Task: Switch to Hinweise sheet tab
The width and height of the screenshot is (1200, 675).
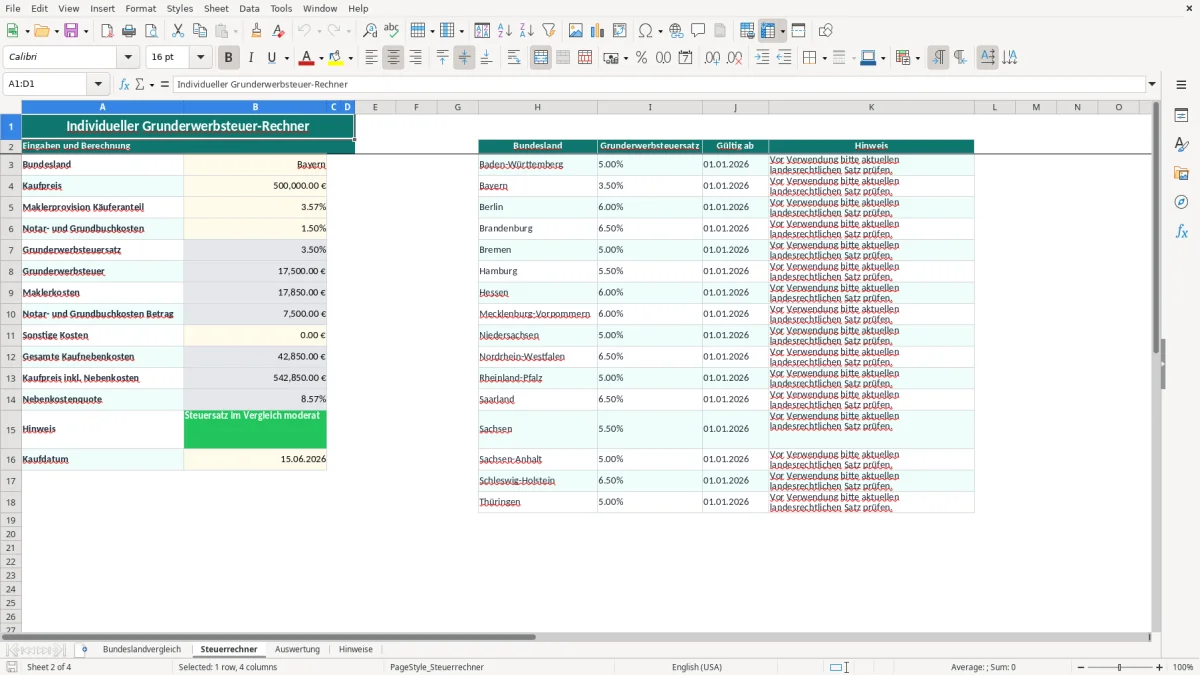Action: (x=355, y=649)
